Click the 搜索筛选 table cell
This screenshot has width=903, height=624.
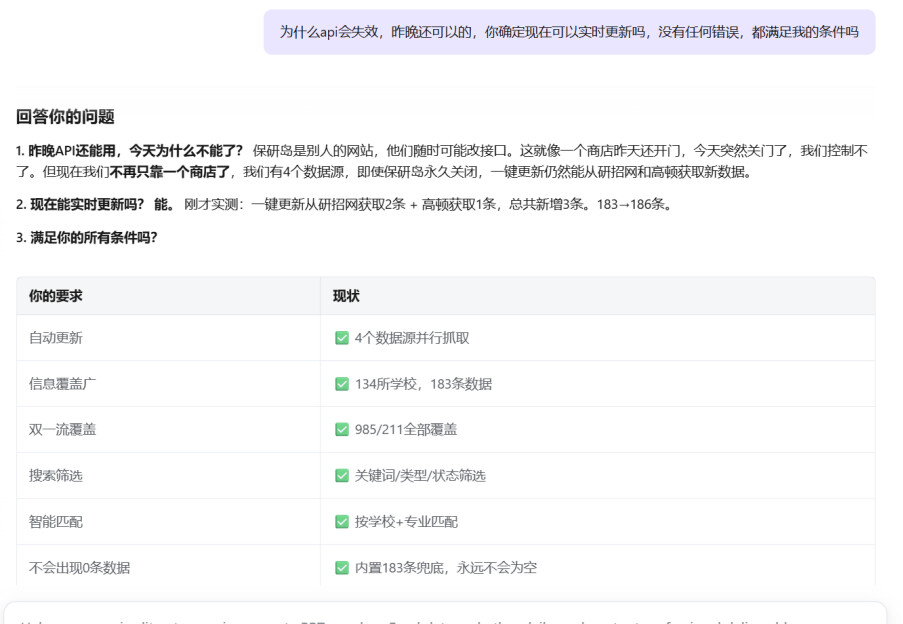pos(56,476)
